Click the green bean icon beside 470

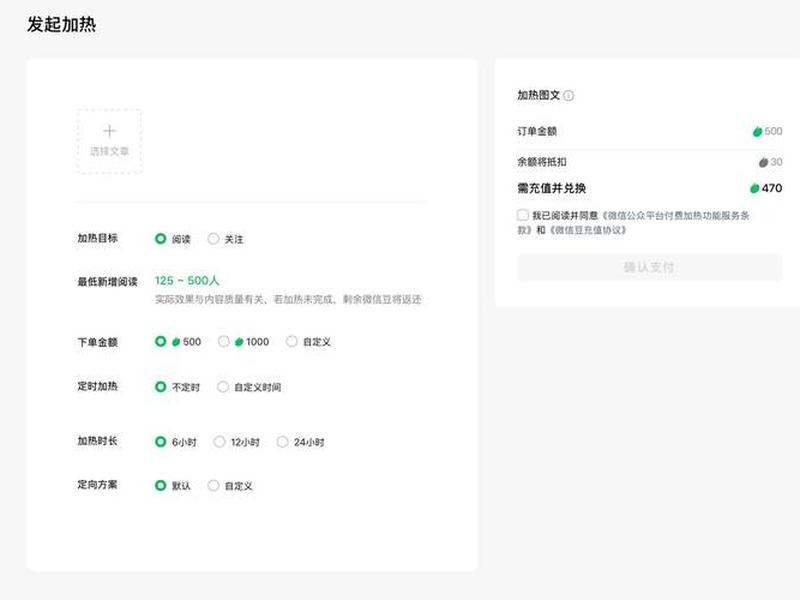pyautogui.click(x=755, y=188)
